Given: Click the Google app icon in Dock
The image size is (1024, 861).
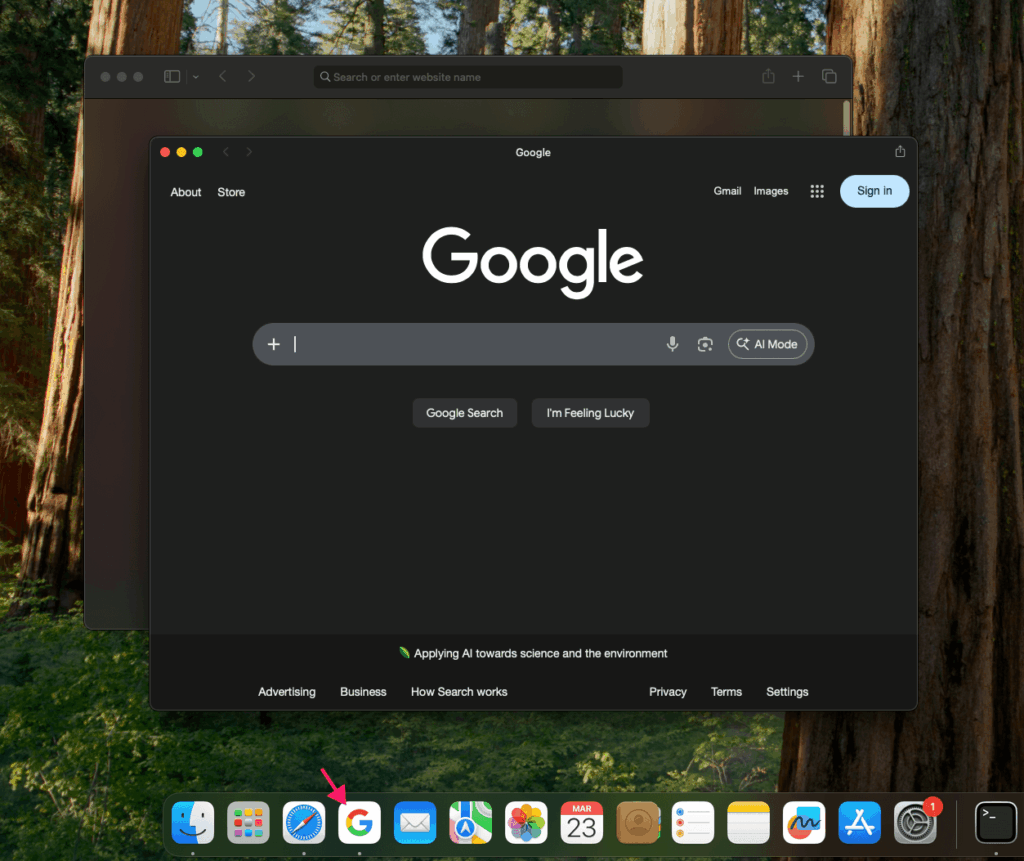Looking at the screenshot, I should click(x=359, y=822).
